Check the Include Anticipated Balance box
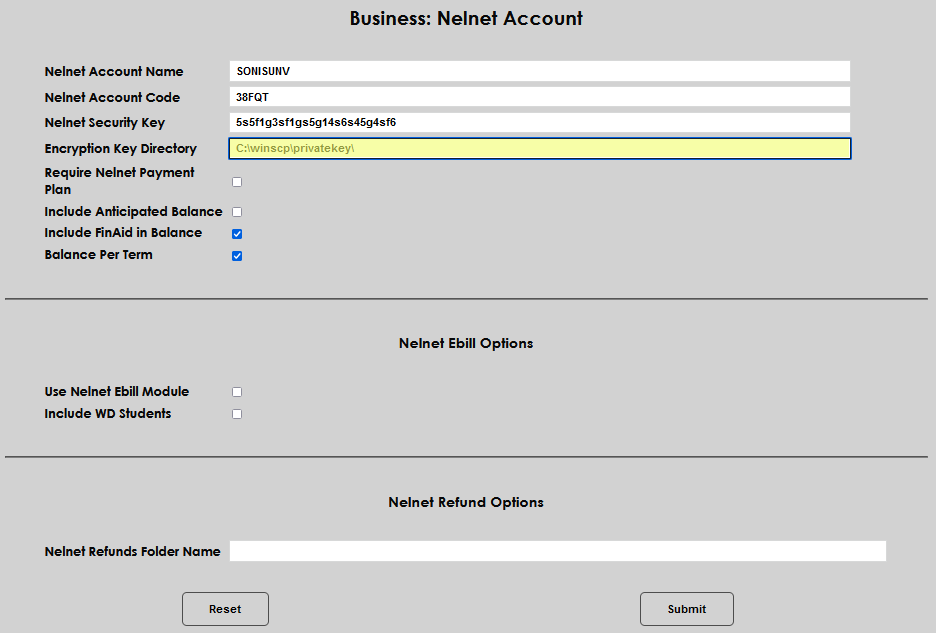 [x=236, y=211]
